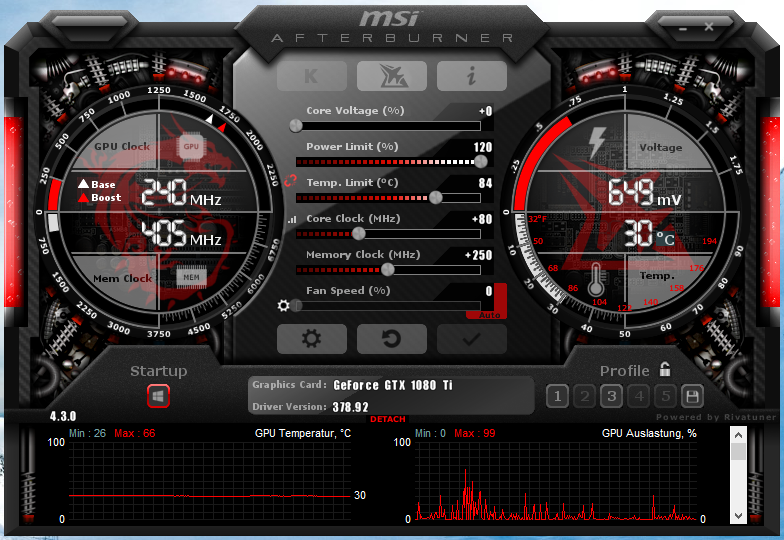Select profile slot 2

tap(584, 396)
